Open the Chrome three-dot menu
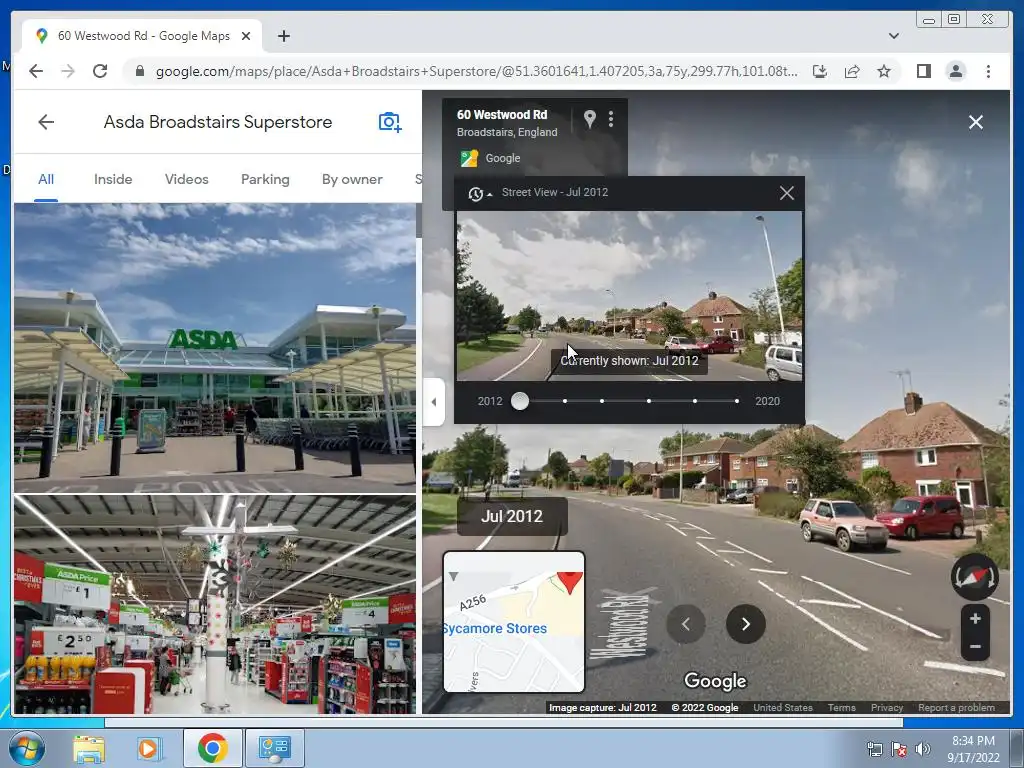 [988, 71]
